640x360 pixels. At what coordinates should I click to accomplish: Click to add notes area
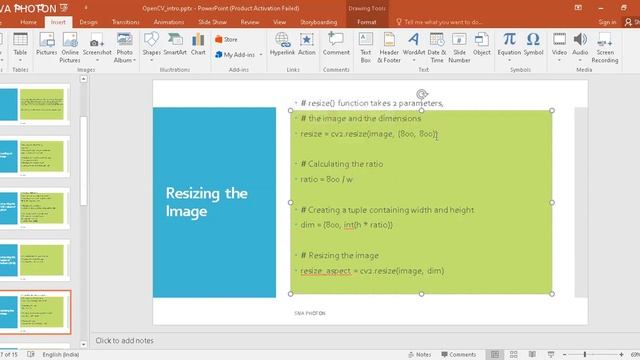(124, 340)
